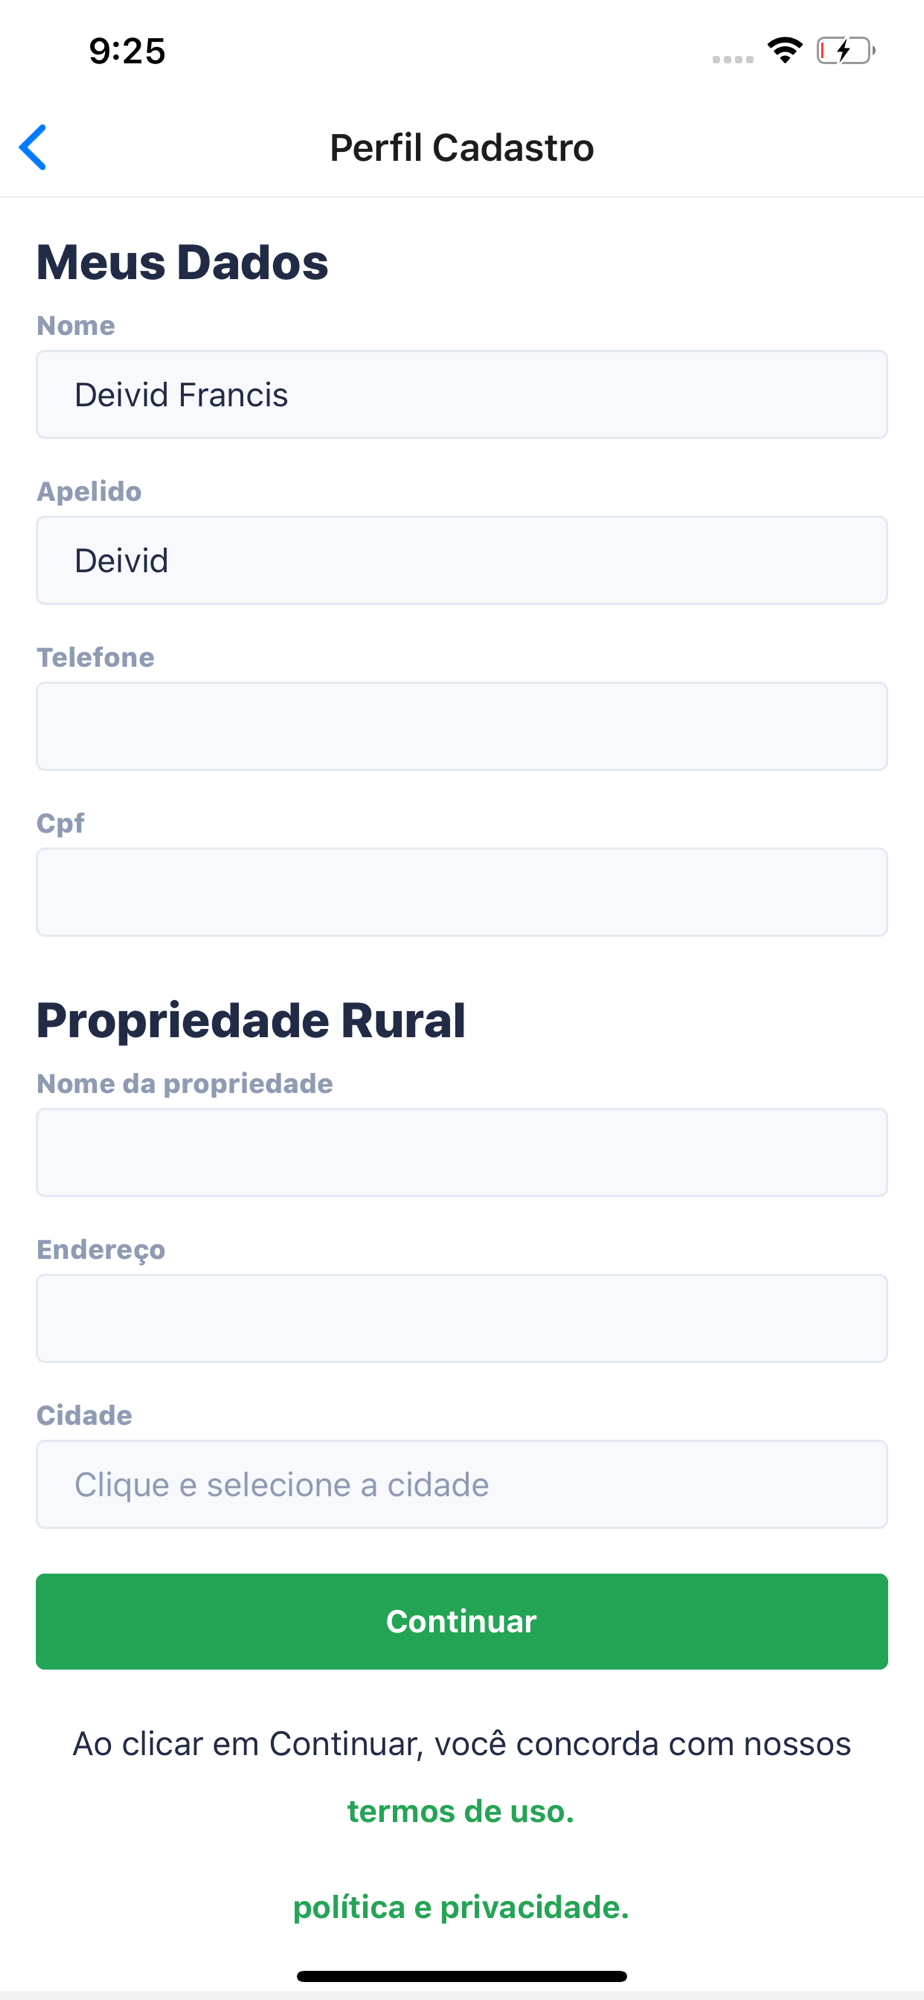Tap the Telefone label text
This screenshot has width=924, height=2000.
tap(96, 657)
